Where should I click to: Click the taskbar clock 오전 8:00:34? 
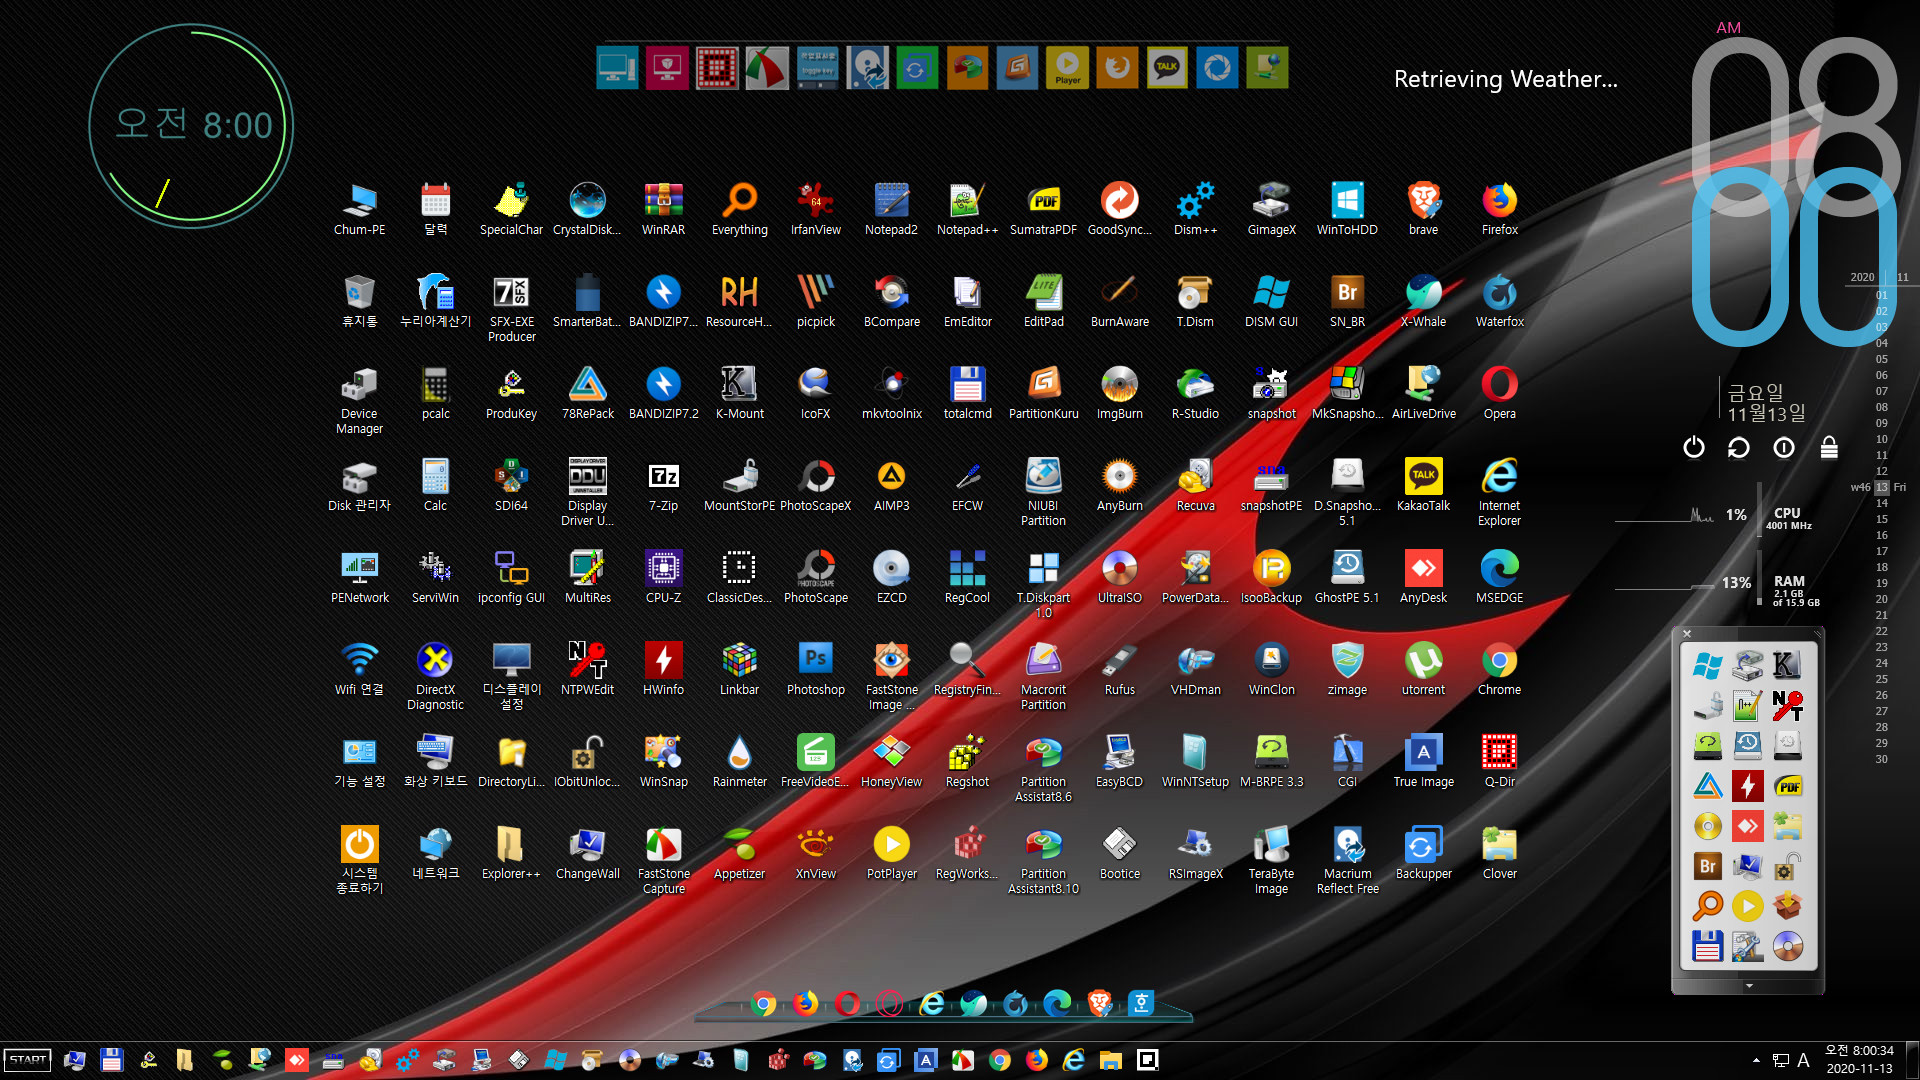tap(1859, 1051)
